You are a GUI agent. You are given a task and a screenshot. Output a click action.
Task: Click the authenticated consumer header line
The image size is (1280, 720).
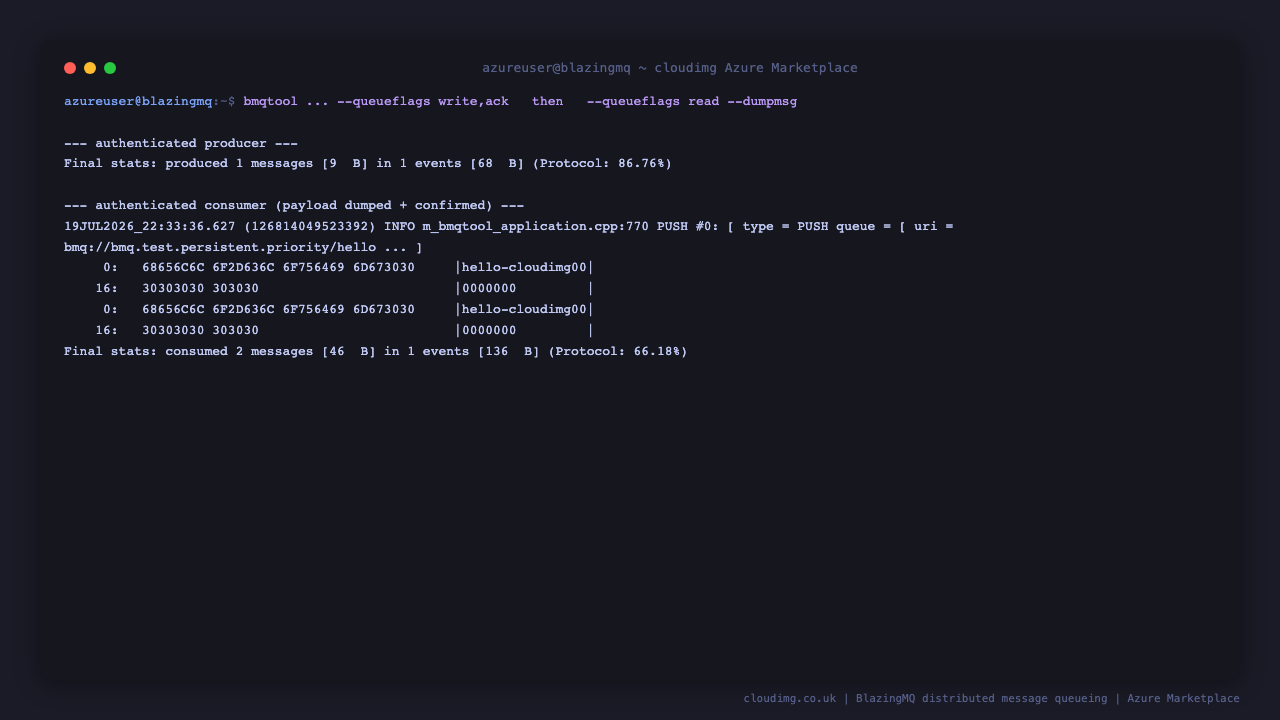[294, 206]
